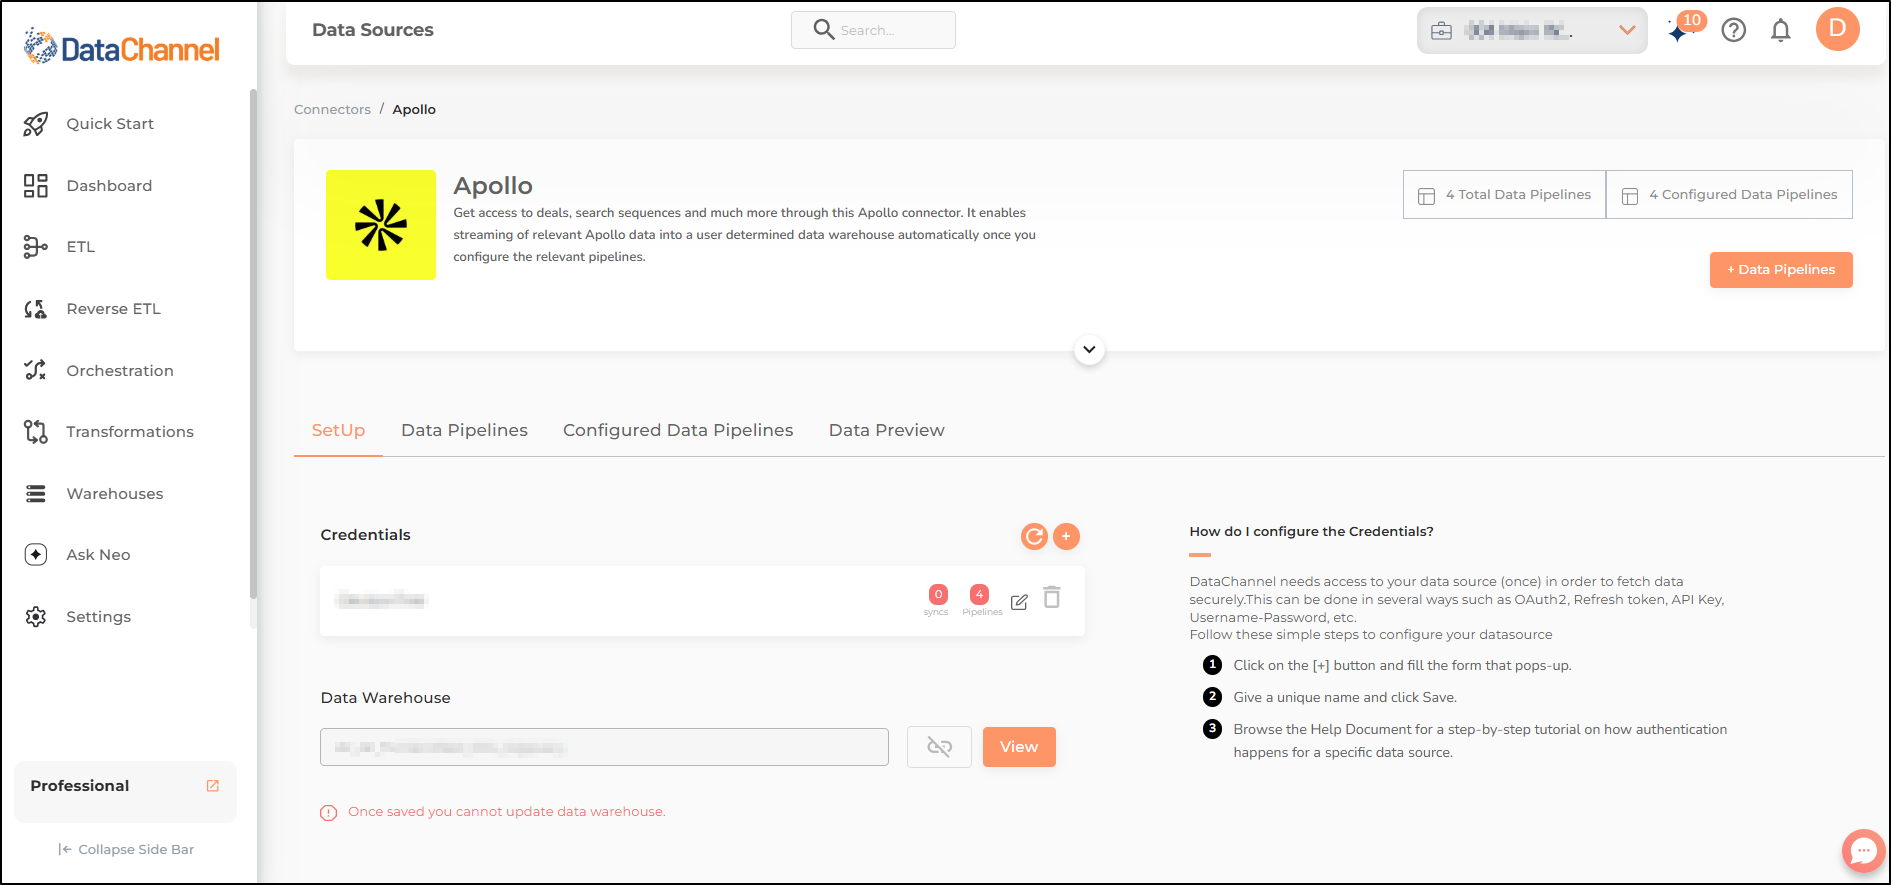Delete the saved credential

coord(1052,597)
